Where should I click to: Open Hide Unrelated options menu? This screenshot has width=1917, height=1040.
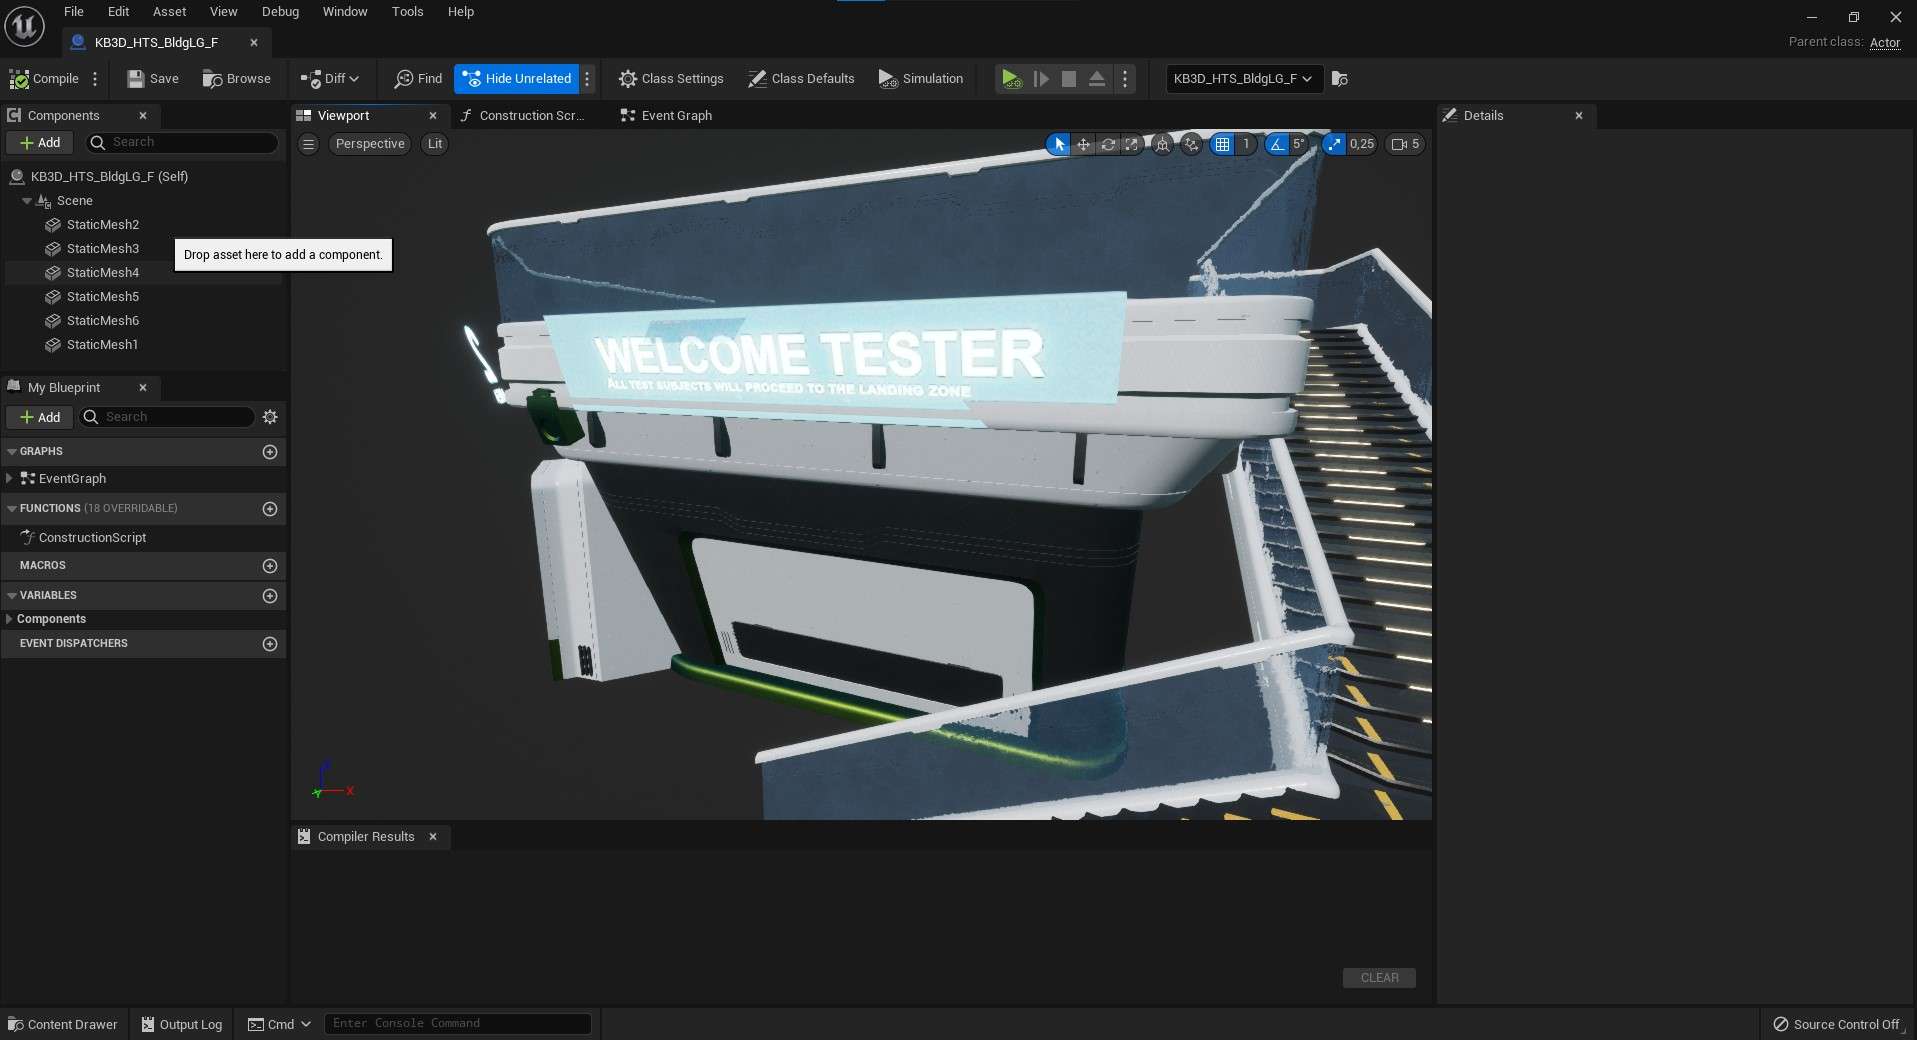coord(587,79)
